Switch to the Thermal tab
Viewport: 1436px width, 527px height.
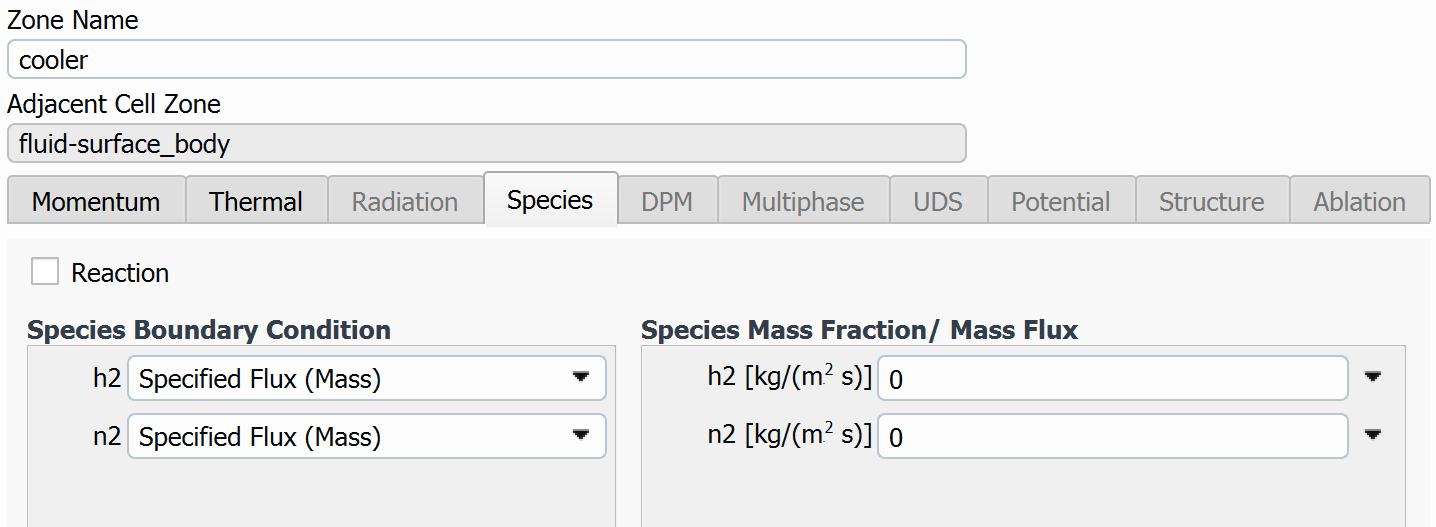(256, 202)
